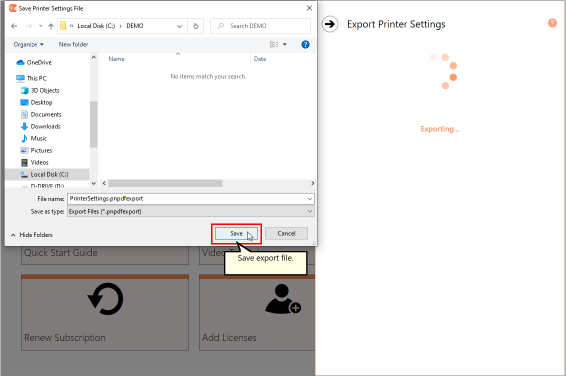The width and height of the screenshot is (566, 376).
Task: Click the Downloads arrow icon in navigation pane
Action: (24, 126)
